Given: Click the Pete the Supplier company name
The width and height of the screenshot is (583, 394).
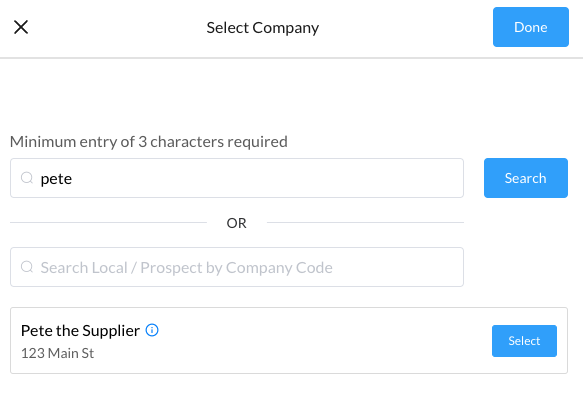Looking at the screenshot, I should (x=80, y=330).
